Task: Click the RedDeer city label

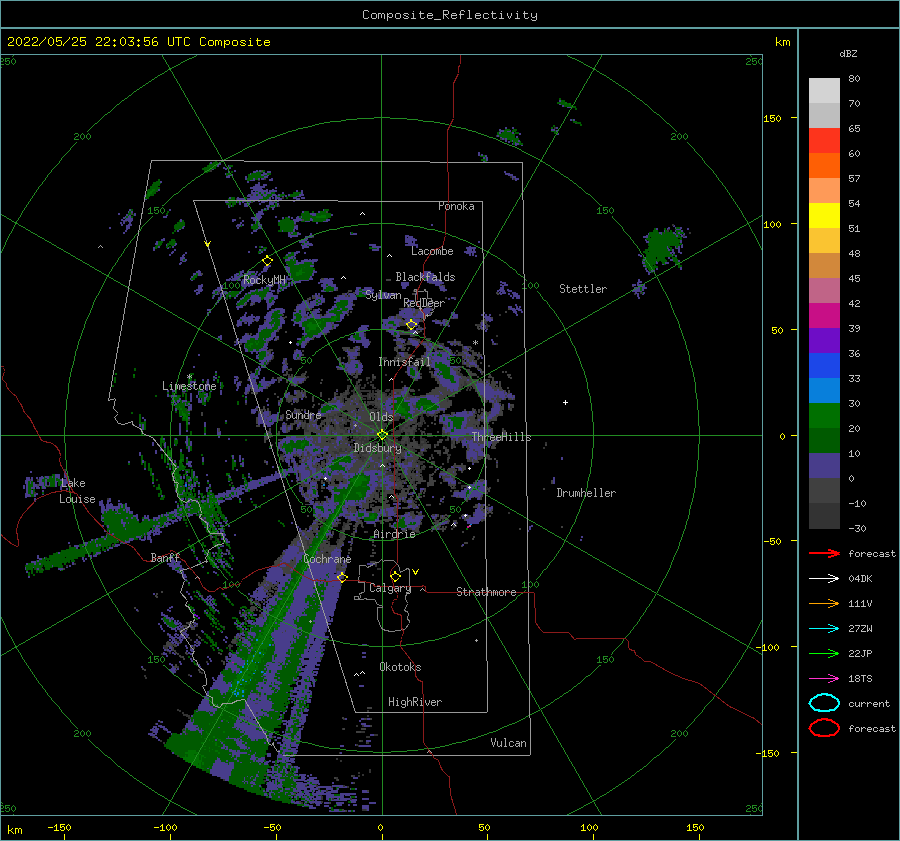Action: (x=424, y=303)
